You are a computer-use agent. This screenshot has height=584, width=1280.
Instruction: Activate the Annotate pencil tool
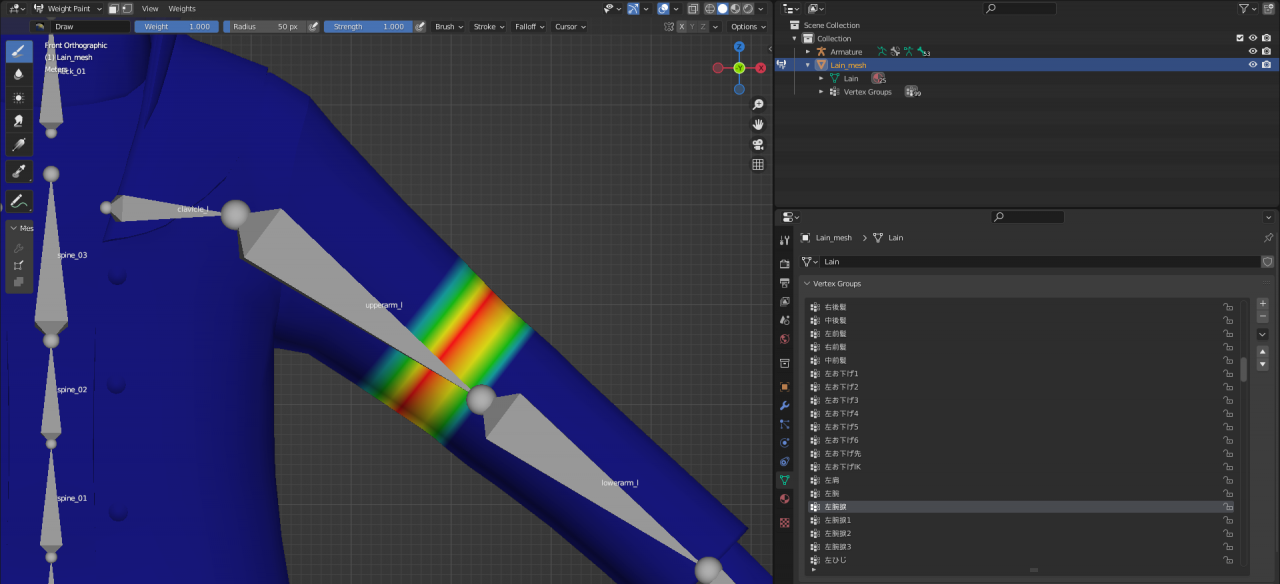point(19,201)
